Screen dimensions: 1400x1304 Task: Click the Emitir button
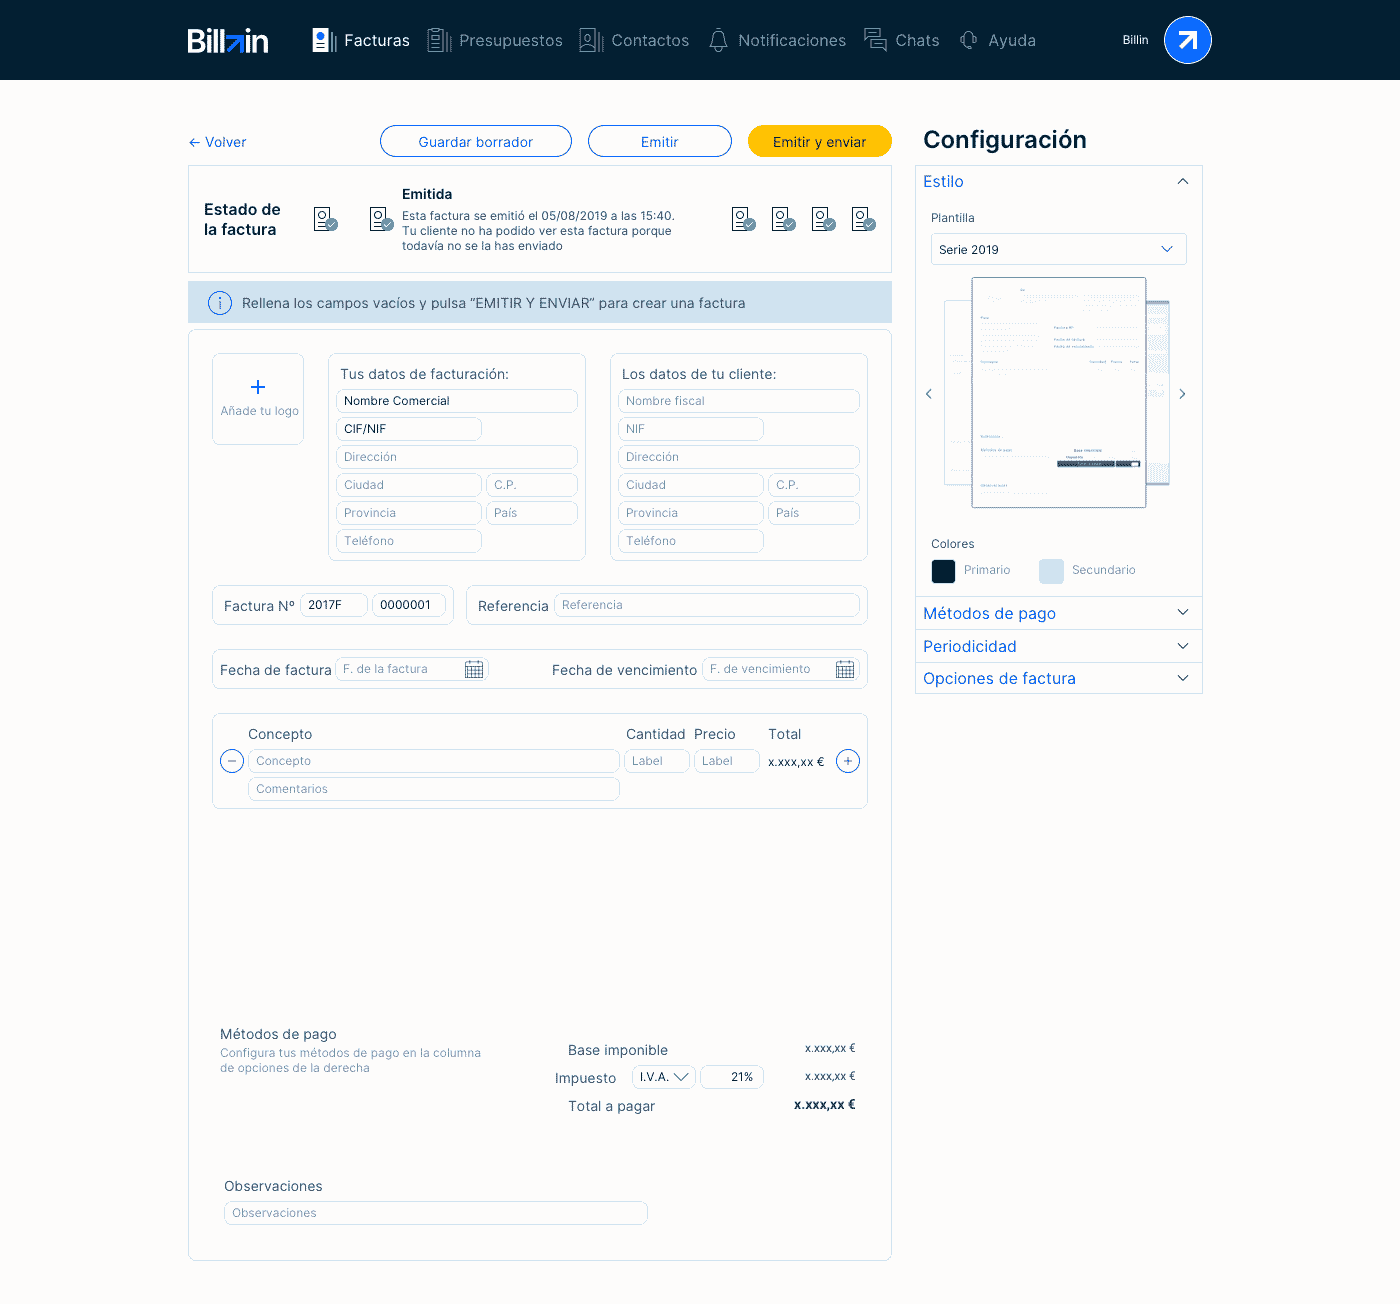660,141
